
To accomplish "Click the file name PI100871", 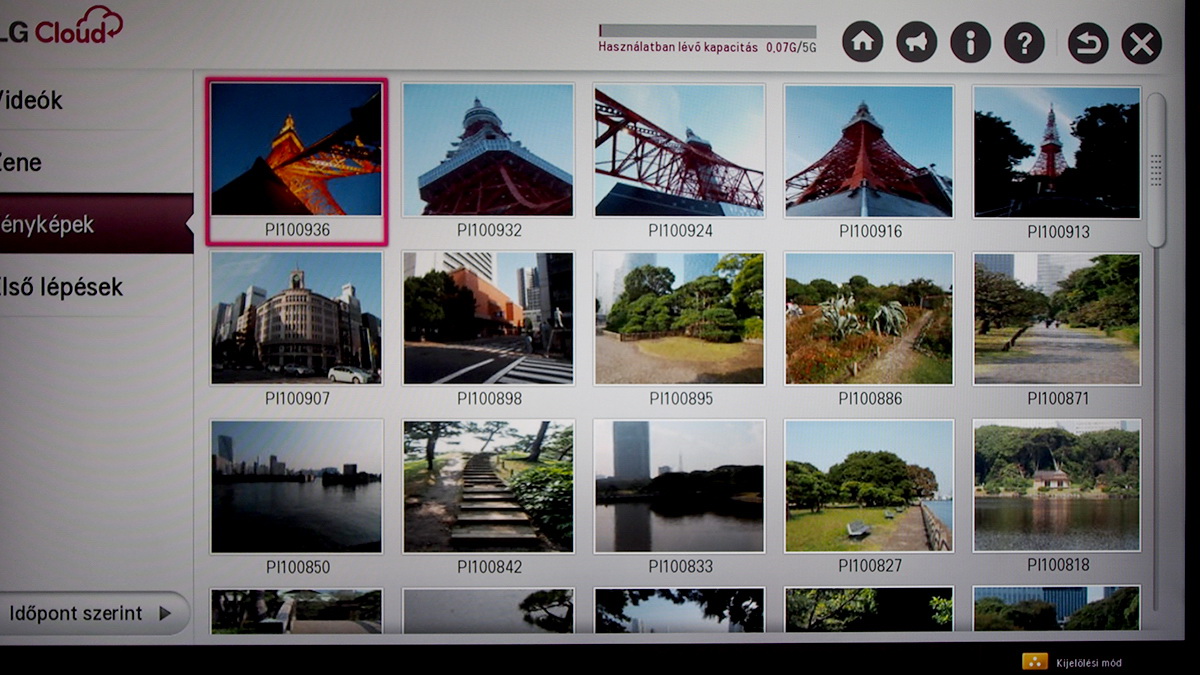I will pos(1058,398).
